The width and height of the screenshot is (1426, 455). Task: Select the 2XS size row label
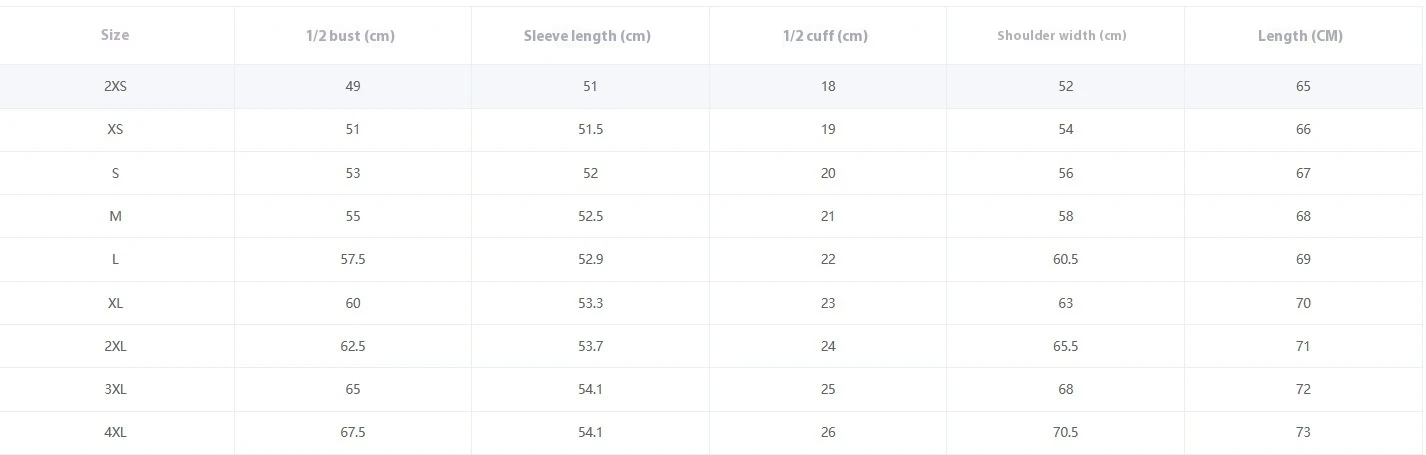(115, 86)
